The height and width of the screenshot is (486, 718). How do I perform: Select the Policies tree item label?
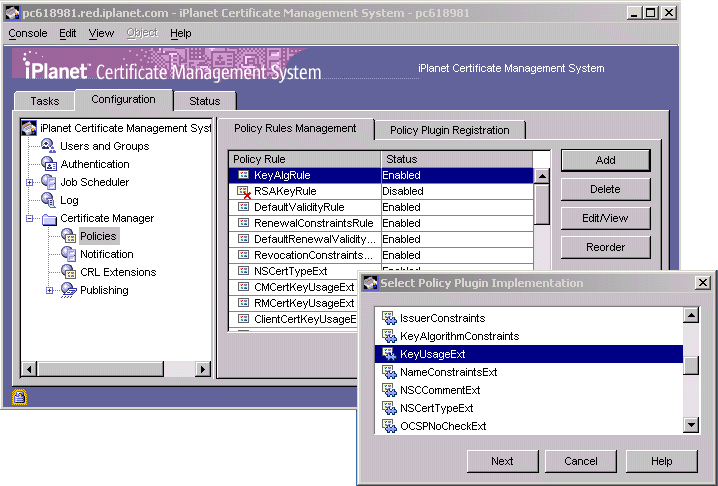pos(98,236)
